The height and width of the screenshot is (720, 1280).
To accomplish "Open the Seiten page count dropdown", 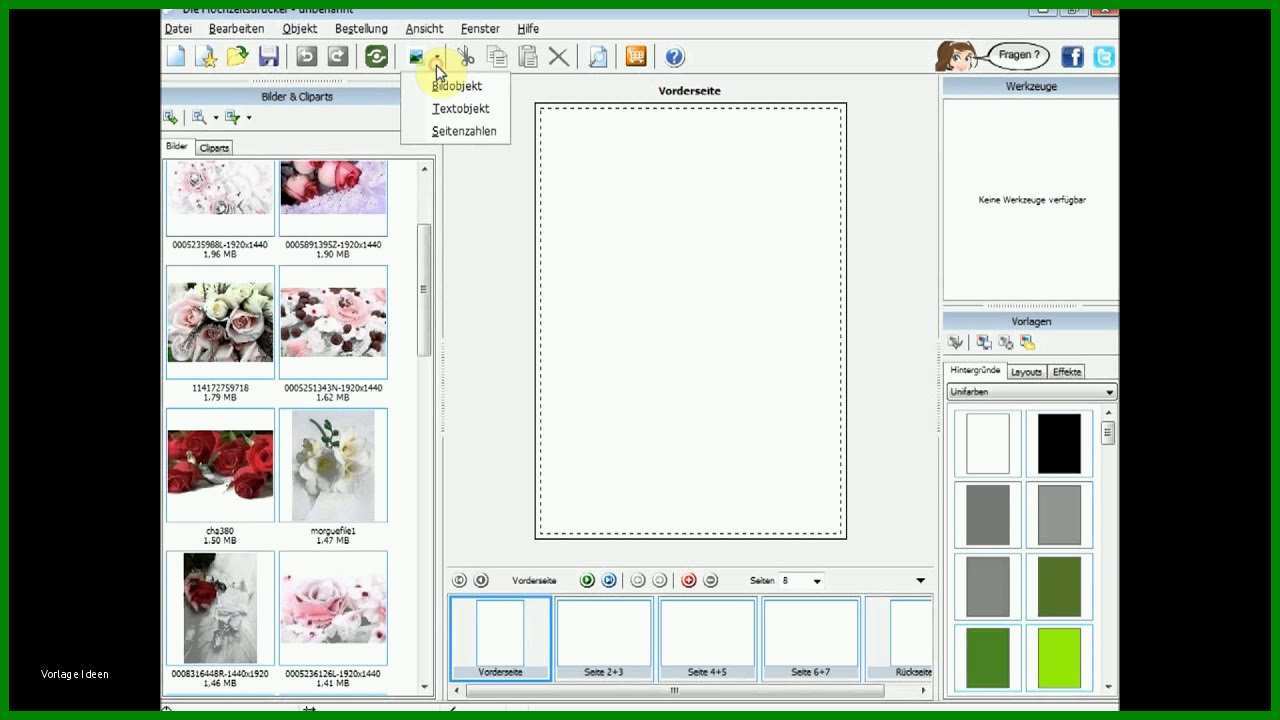I will coord(817,581).
